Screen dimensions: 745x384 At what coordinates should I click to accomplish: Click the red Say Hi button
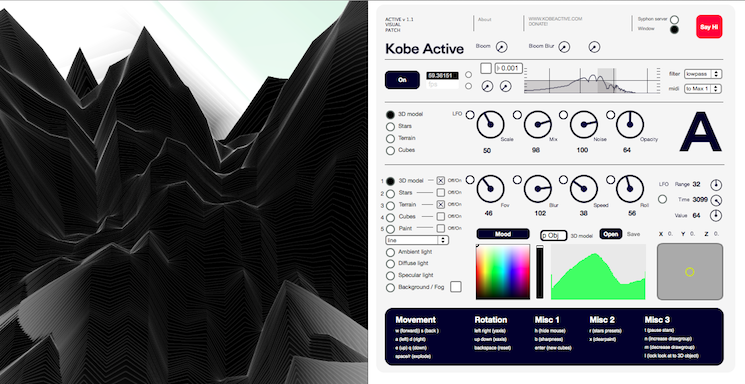[x=709, y=27]
